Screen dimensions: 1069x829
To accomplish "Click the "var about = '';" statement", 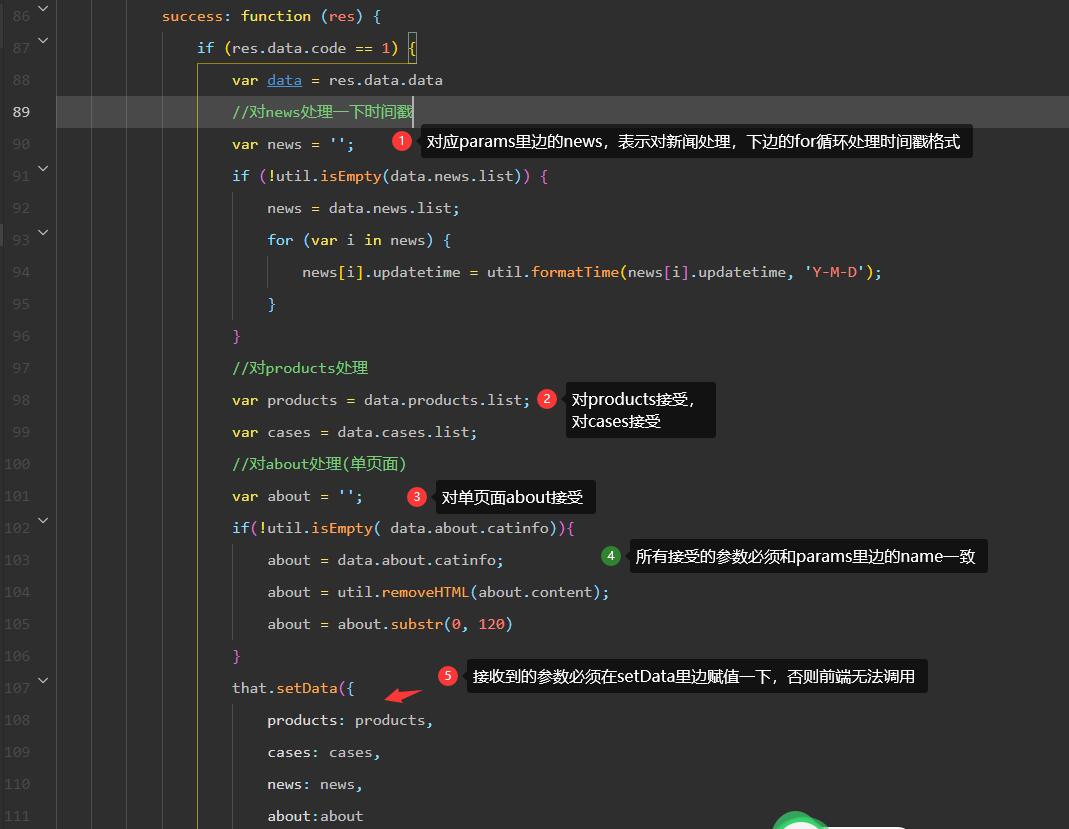I will pyautogui.click(x=297, y=496).
